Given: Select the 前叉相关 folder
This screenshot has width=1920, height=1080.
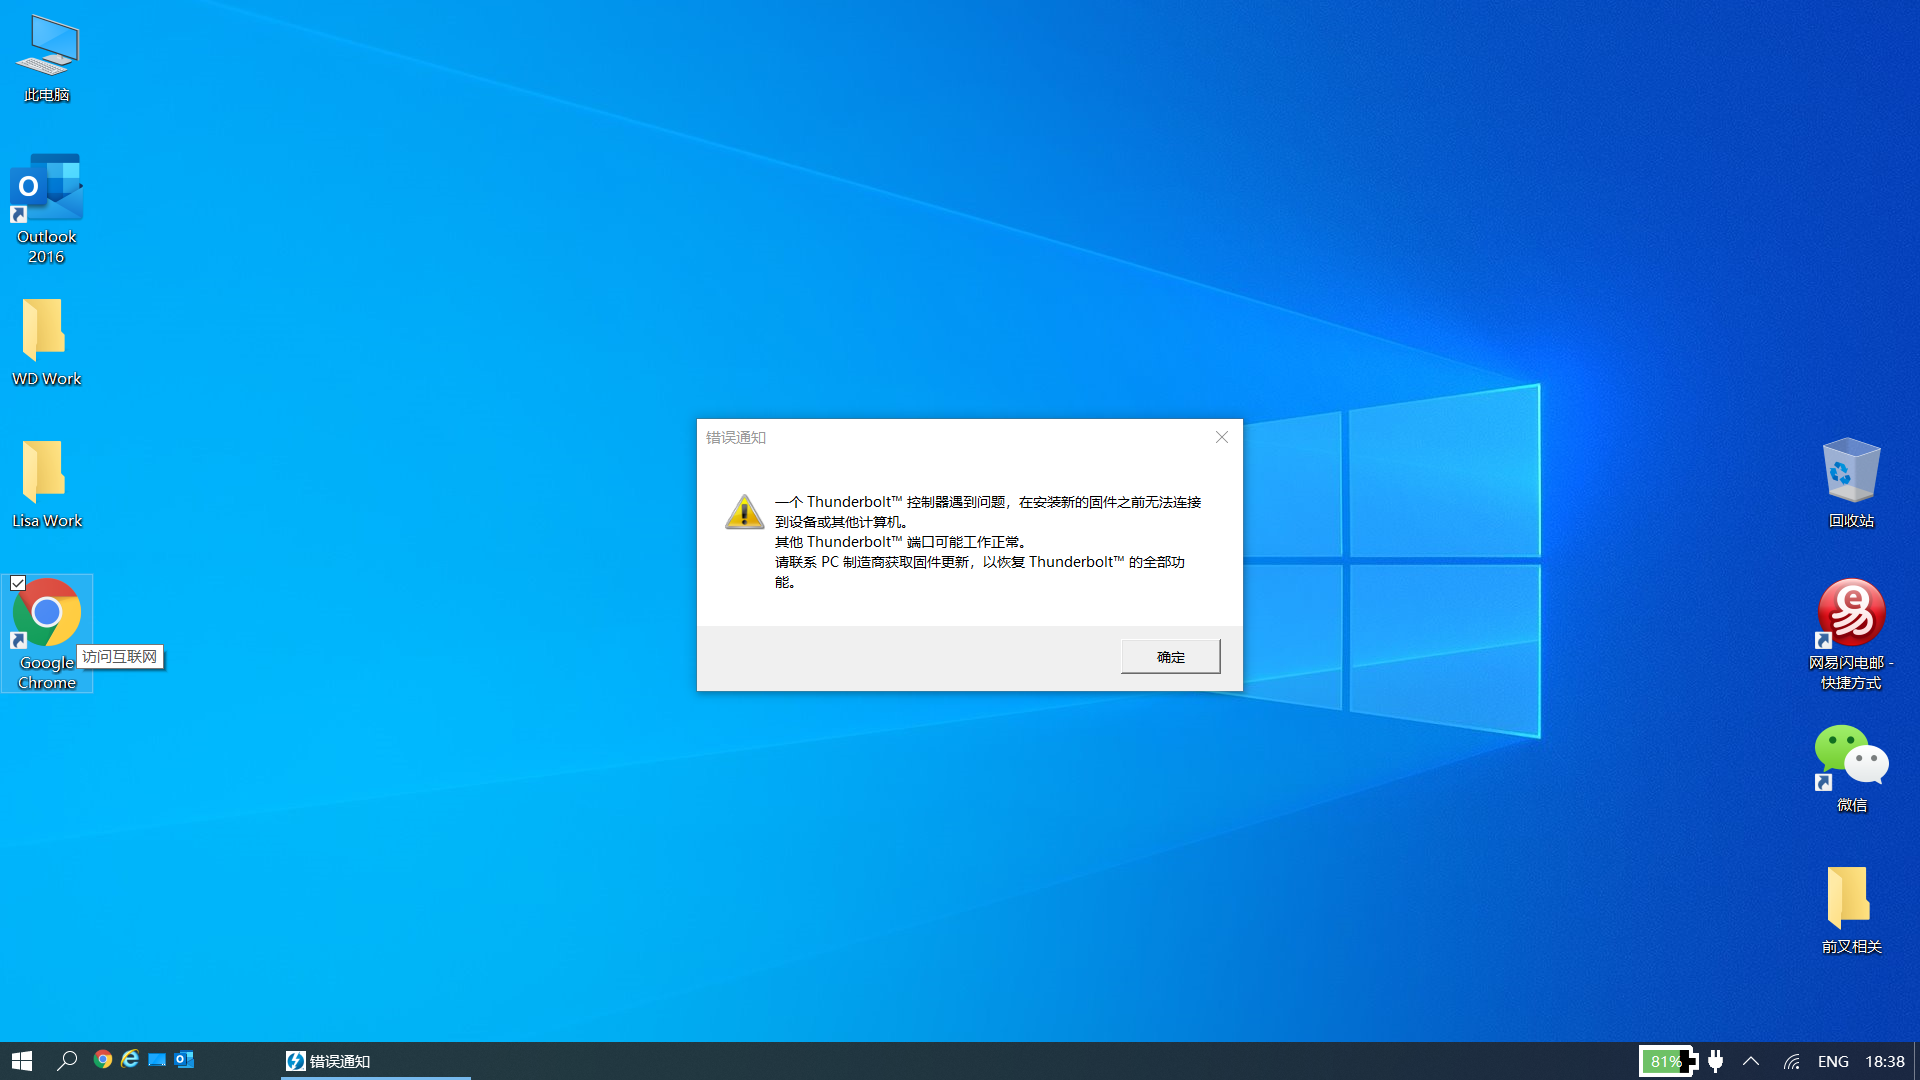Looking at the screenshot, I should click(x=1851, y=910).
